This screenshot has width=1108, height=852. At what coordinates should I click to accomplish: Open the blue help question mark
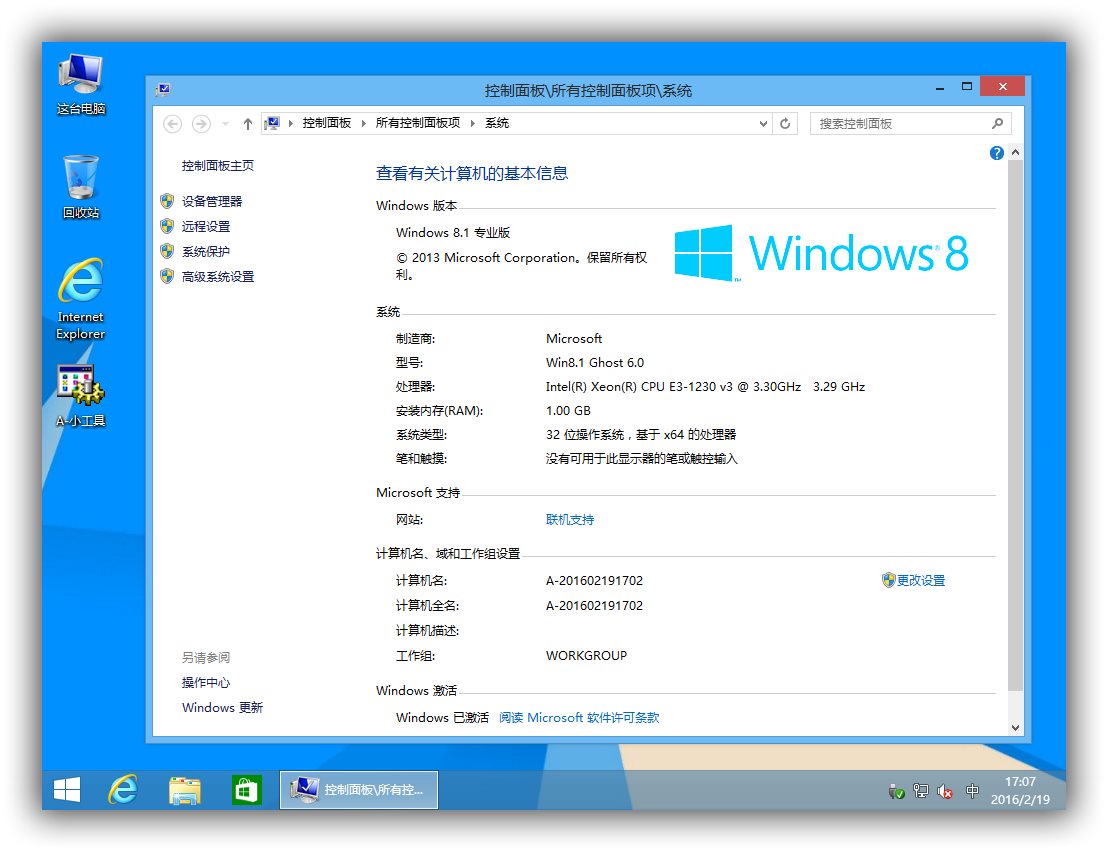coord(996,153)
